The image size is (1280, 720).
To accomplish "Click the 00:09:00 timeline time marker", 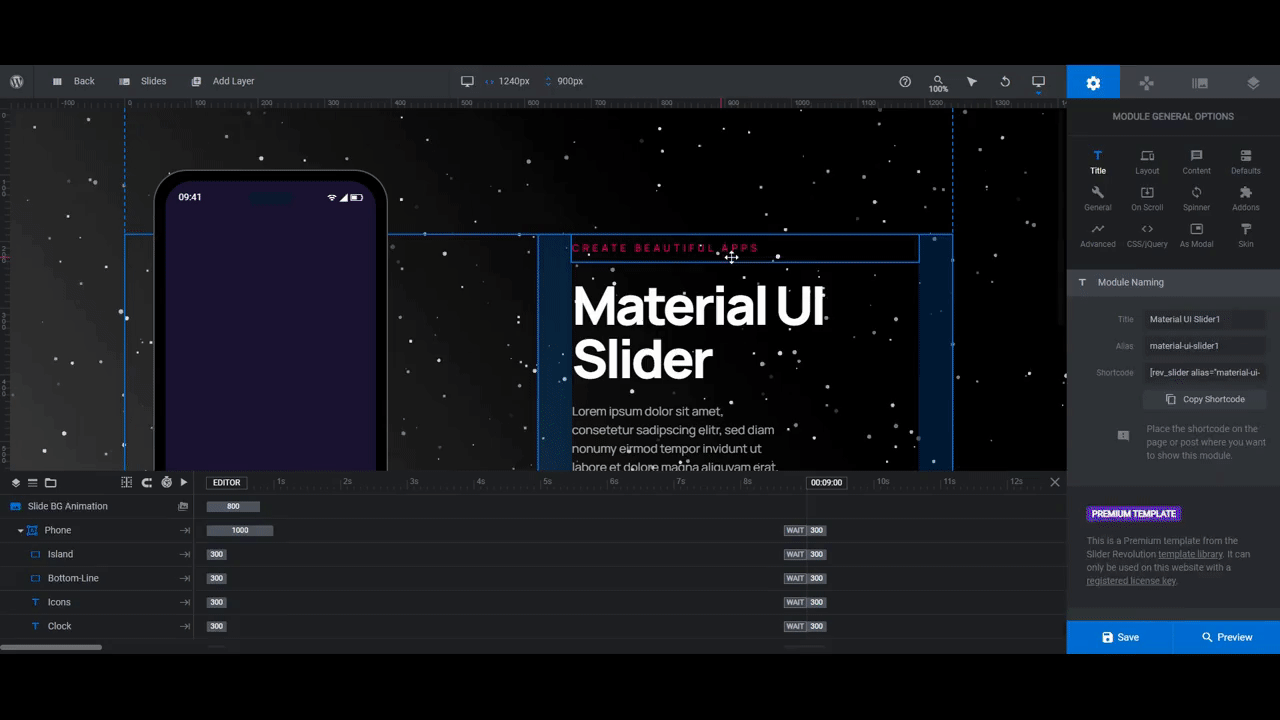I will [826, 482].
